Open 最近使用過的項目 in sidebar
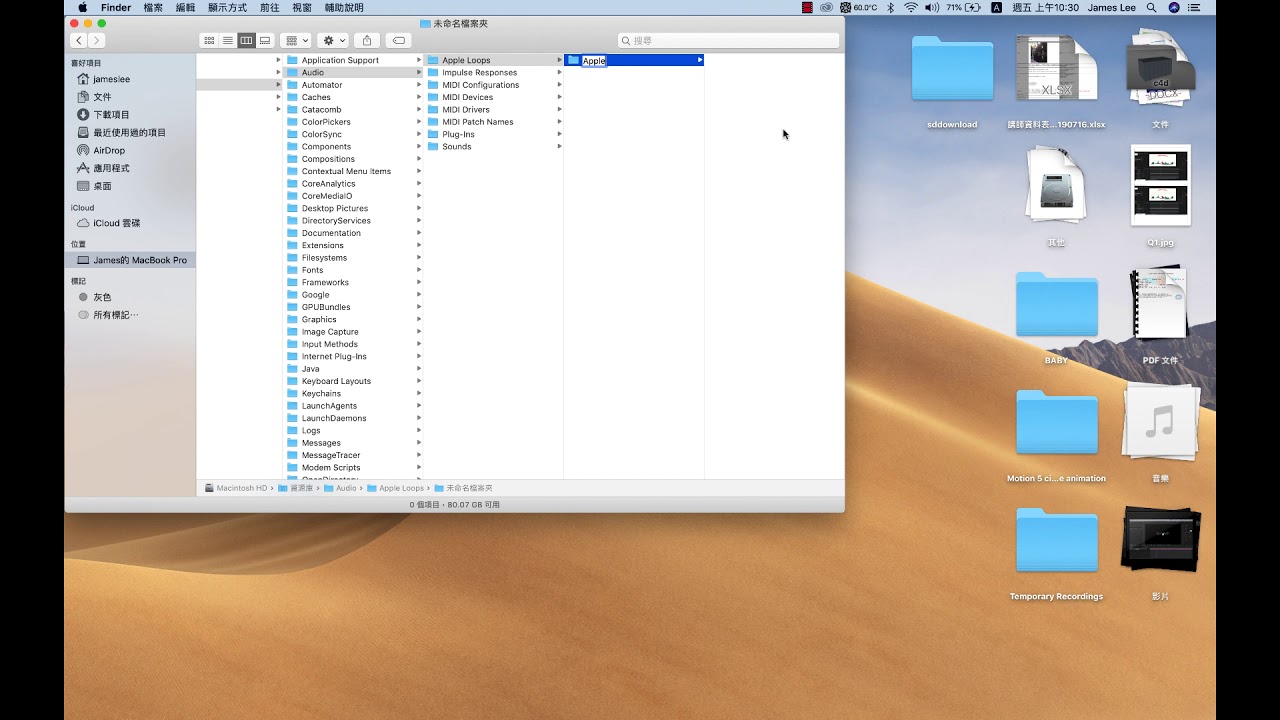Viewport: 1280px width, 720px height. [x=130, y=132]
